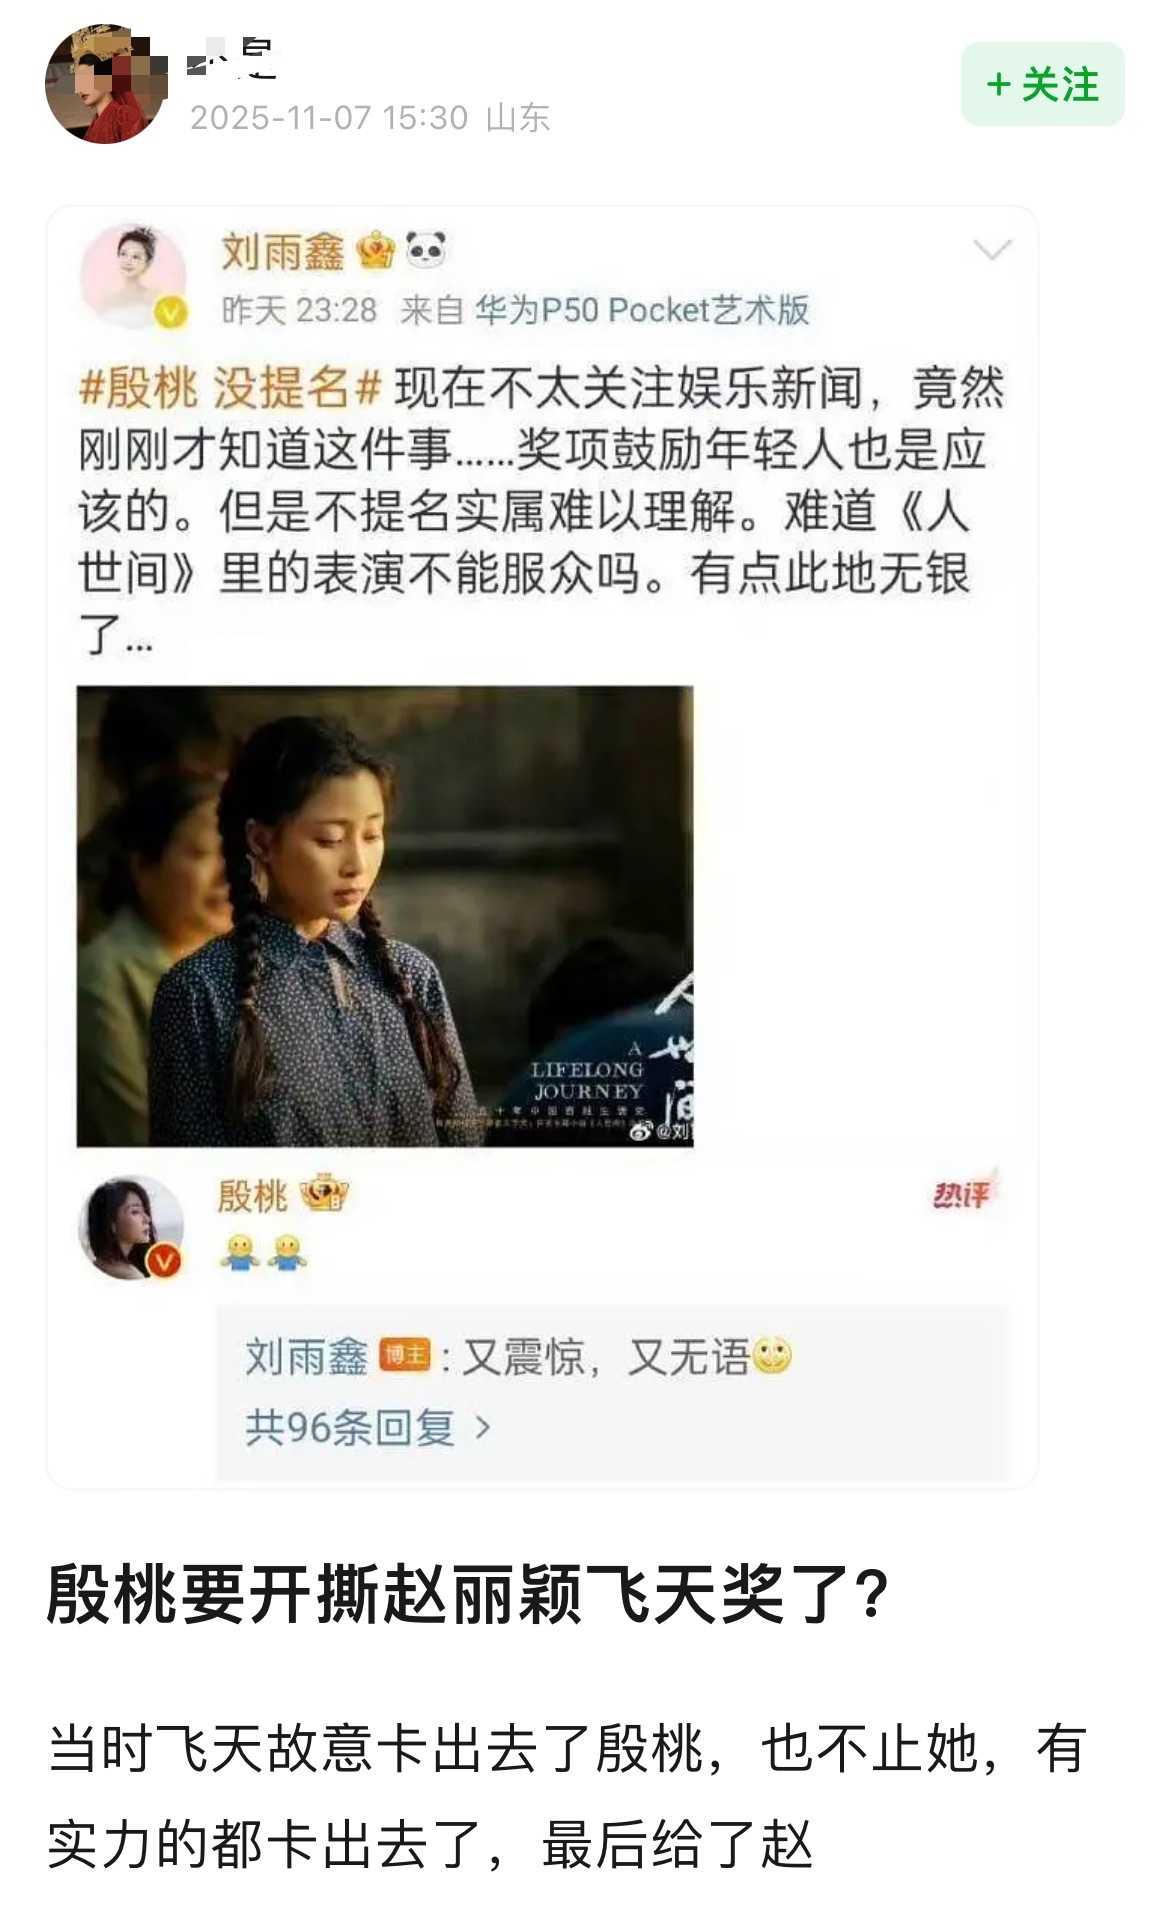1170x1911 pixels.
Task: Tap the crown badge next to 殷桃
Action: coord(324,1193)
